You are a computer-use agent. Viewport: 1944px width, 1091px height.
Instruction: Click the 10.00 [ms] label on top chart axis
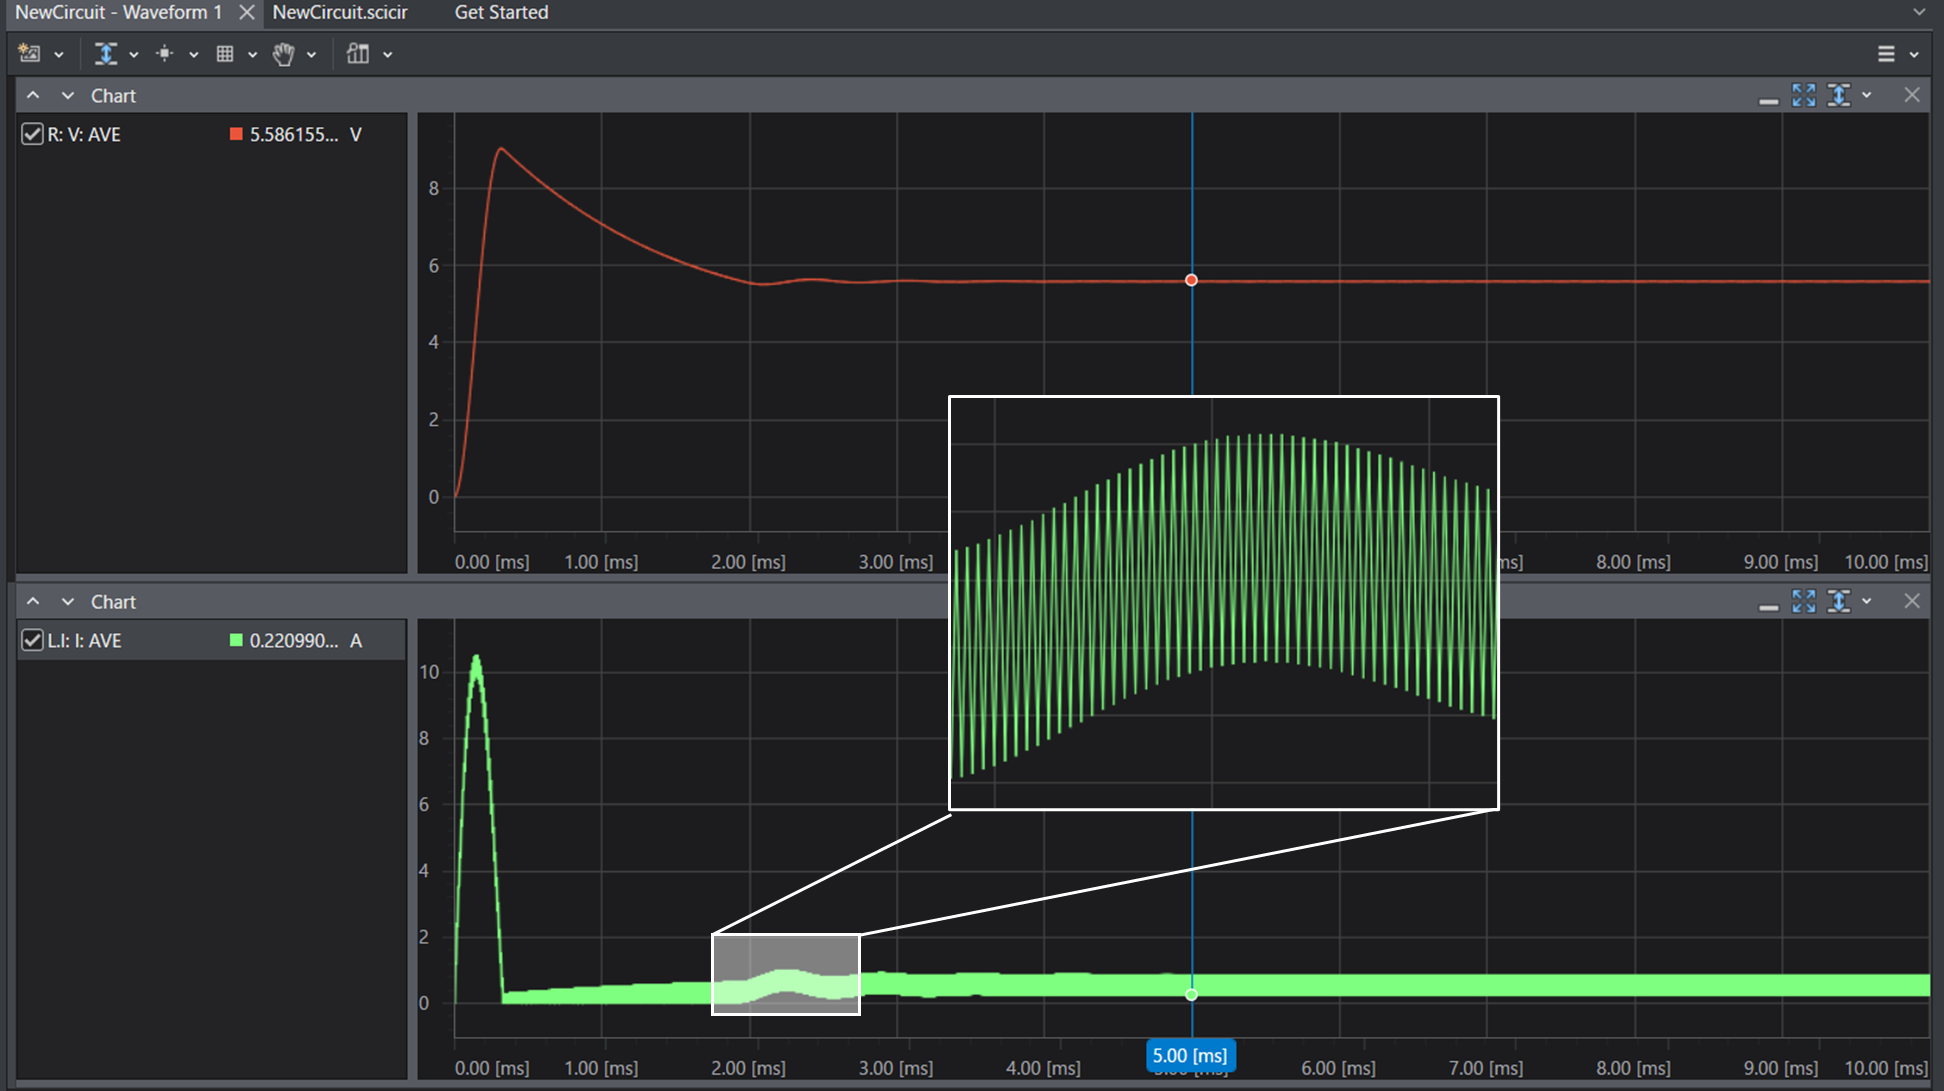coord(1886,562)
